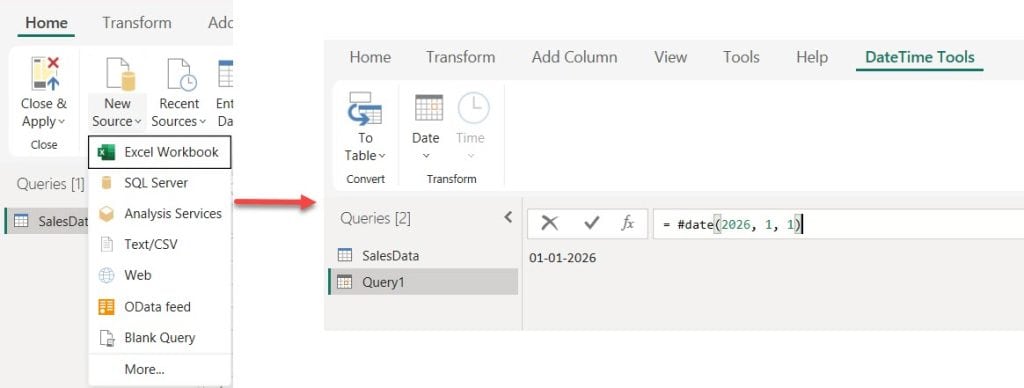Switch to the Transform tab in left window
Viewport: 1024px width, 388px height.
[136, 23]
